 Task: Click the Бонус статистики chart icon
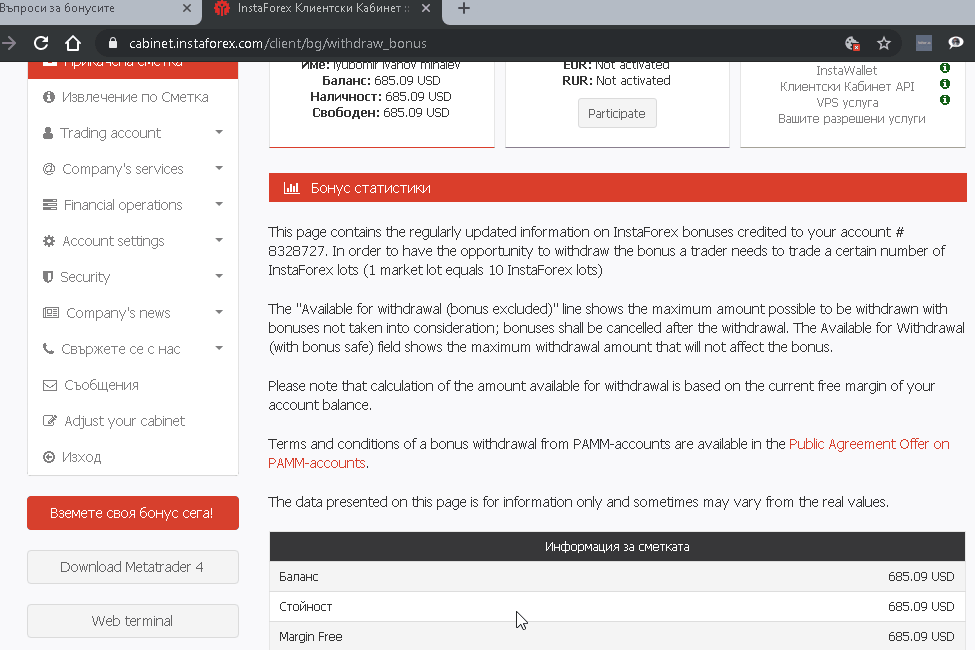(292, 187)
